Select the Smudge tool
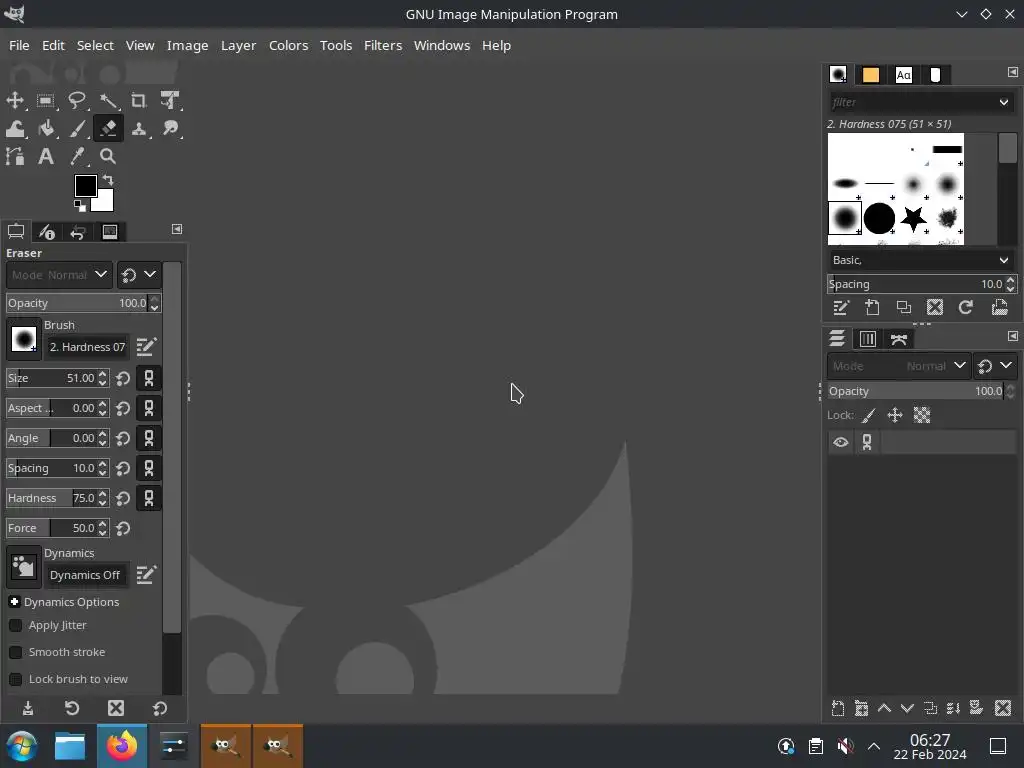This screenshot has height=768, width=1024. [x=170, y=129]
